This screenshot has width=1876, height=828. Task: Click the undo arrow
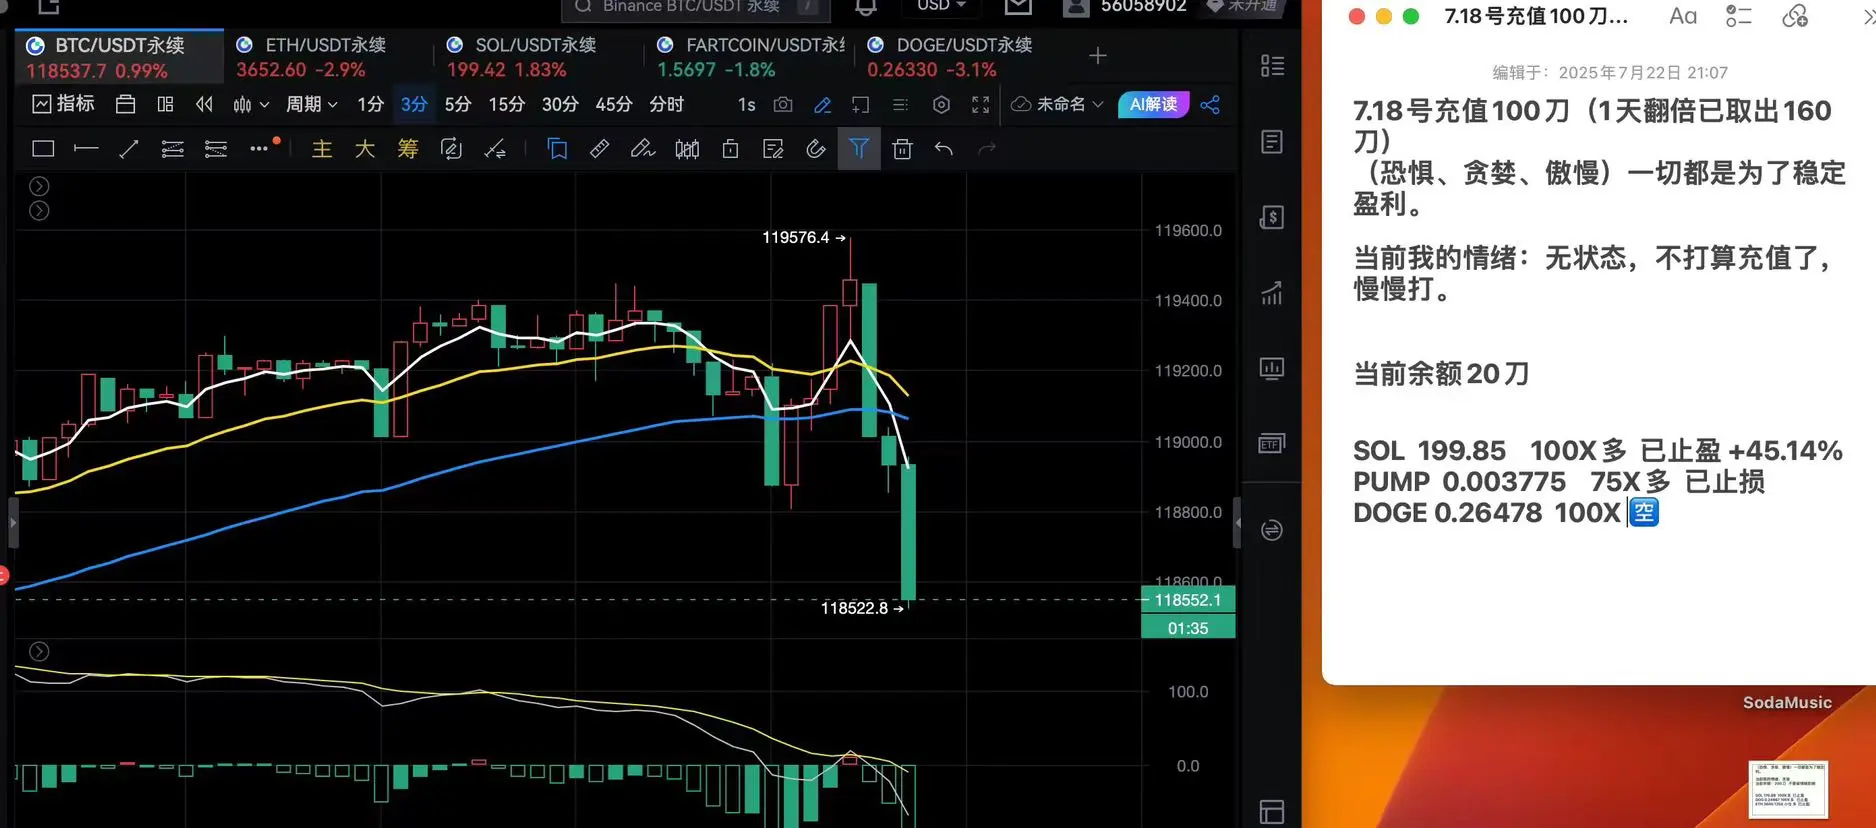coord(944,149)
